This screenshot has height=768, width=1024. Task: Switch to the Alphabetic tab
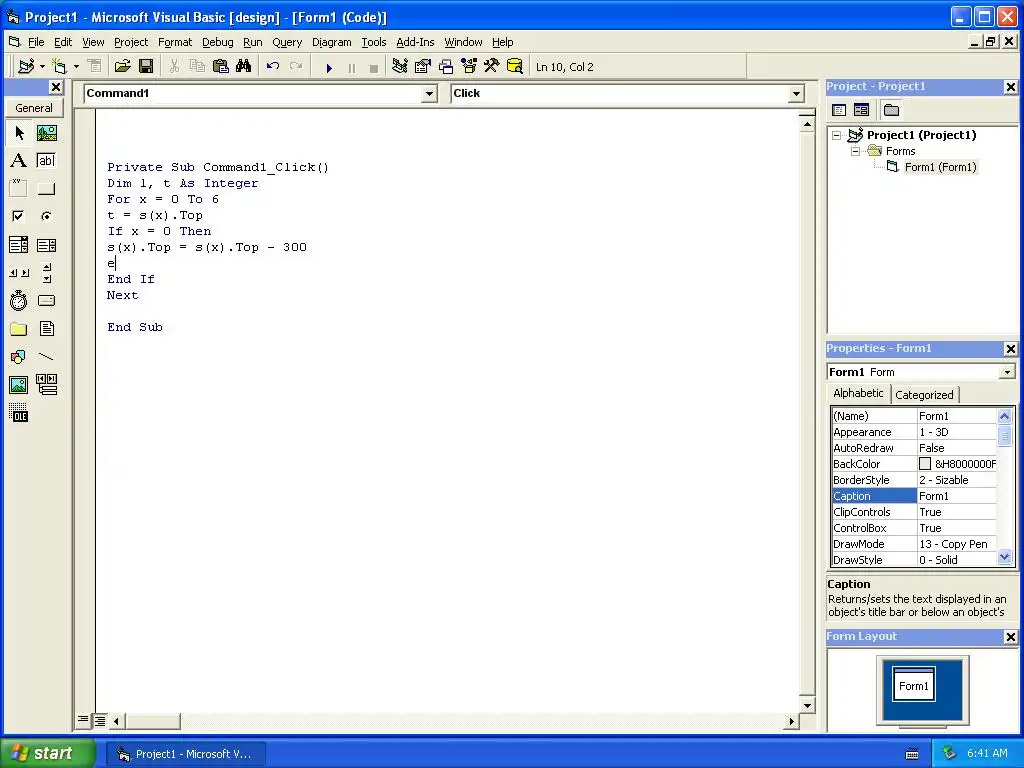(x=858, y=393)
